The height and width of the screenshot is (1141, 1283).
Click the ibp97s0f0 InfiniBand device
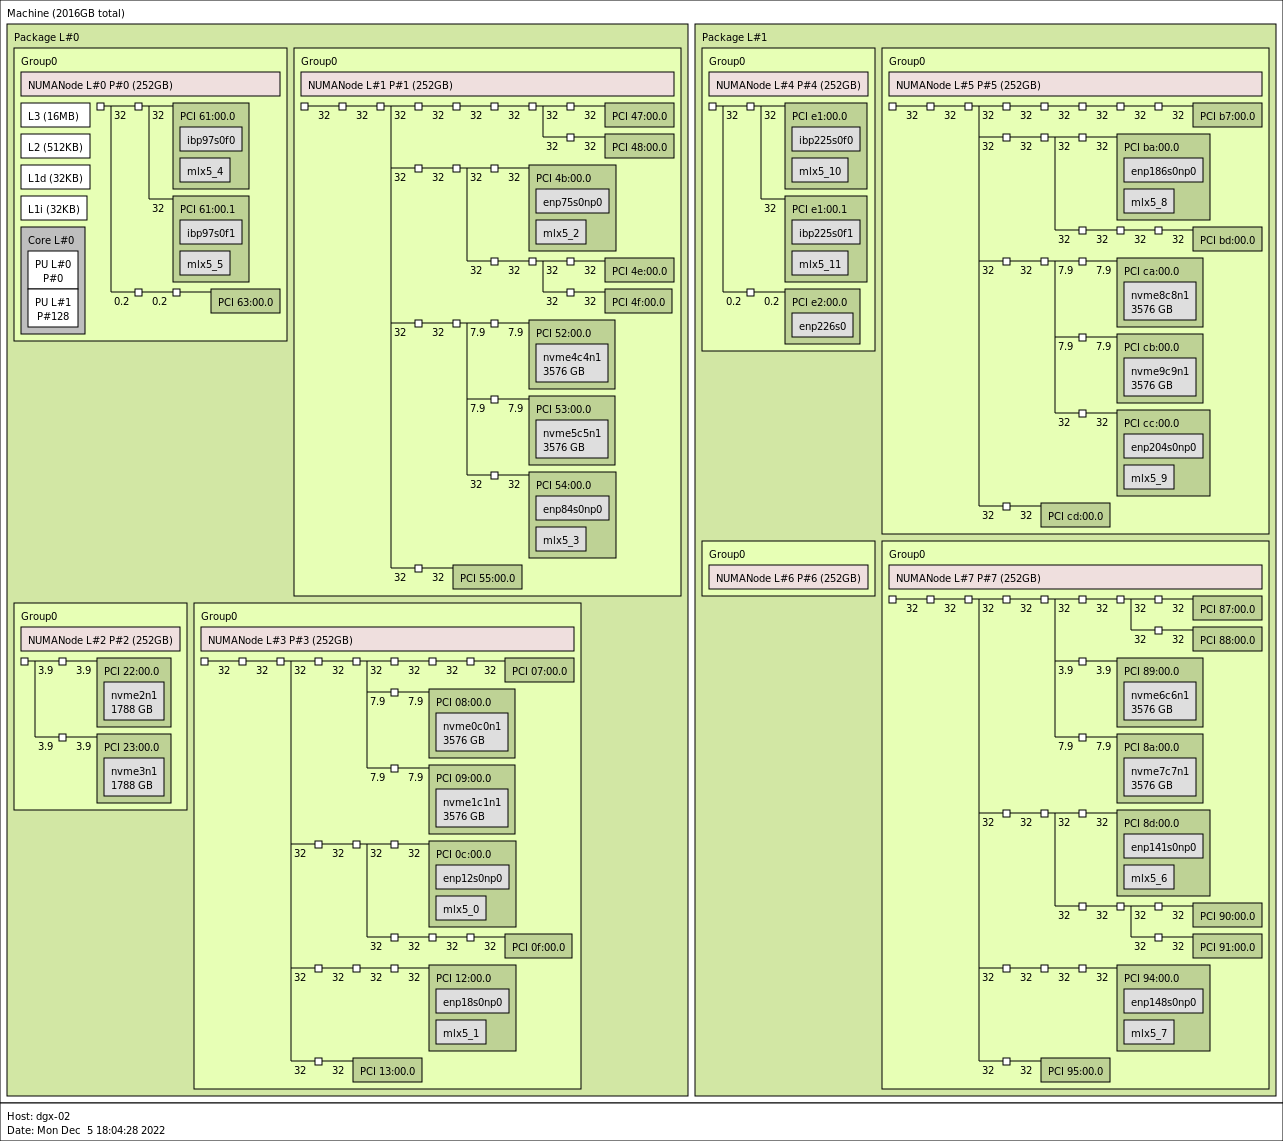(x=208, y=139)
